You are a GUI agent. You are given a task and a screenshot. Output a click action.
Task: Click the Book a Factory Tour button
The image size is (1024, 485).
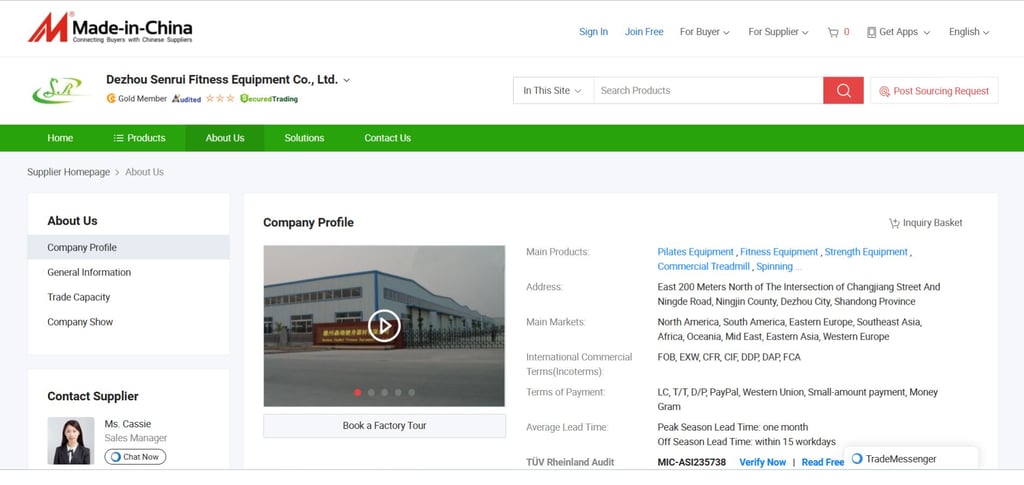click(384, 426)
